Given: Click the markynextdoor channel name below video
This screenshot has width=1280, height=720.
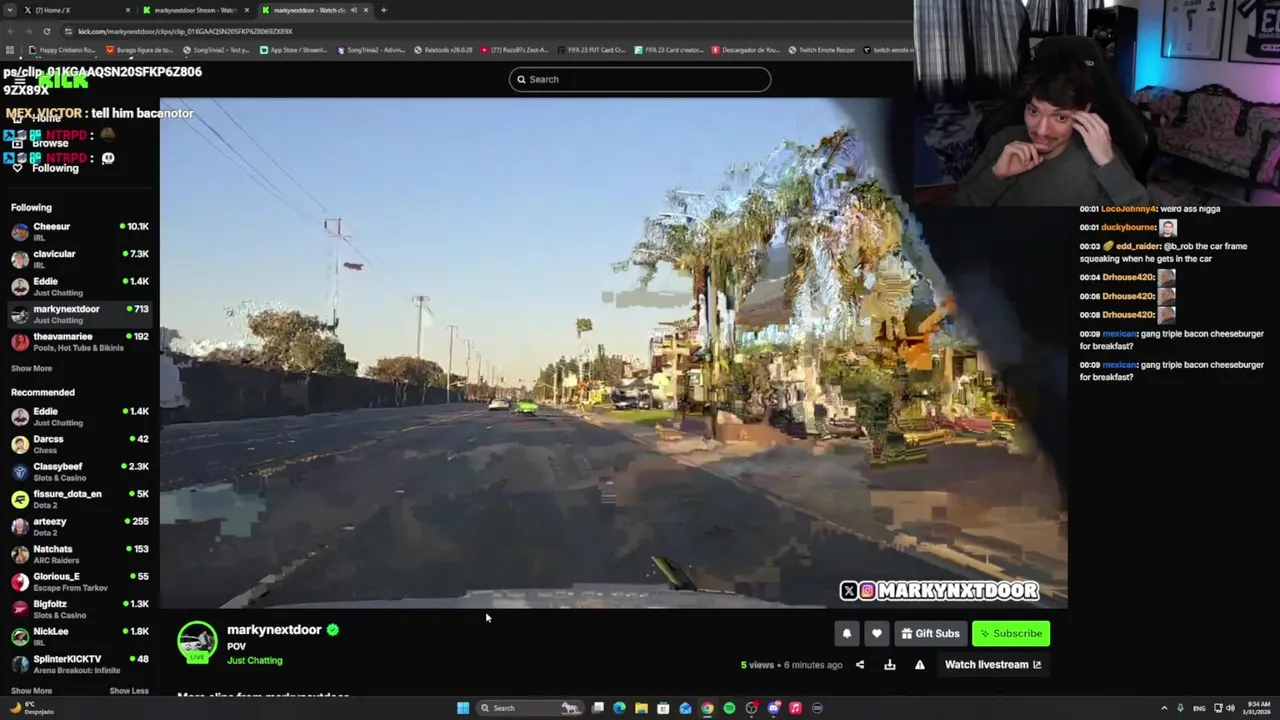Looking at the screenshot, I should 274,630.
